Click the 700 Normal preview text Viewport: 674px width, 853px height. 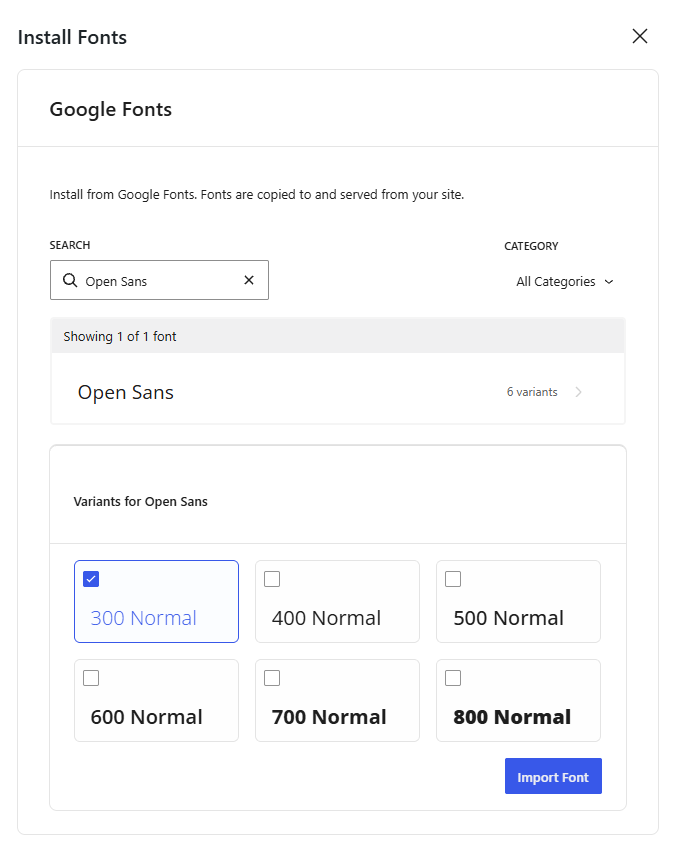329,718
